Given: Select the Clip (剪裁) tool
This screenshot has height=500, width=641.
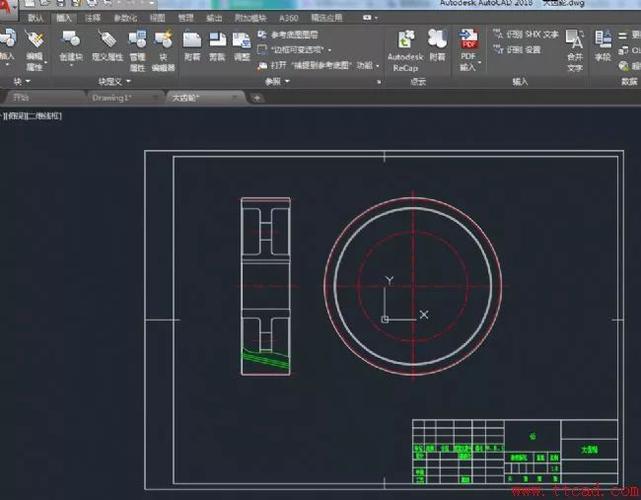Looking at the screenshot, I should [x=217, y=40].
